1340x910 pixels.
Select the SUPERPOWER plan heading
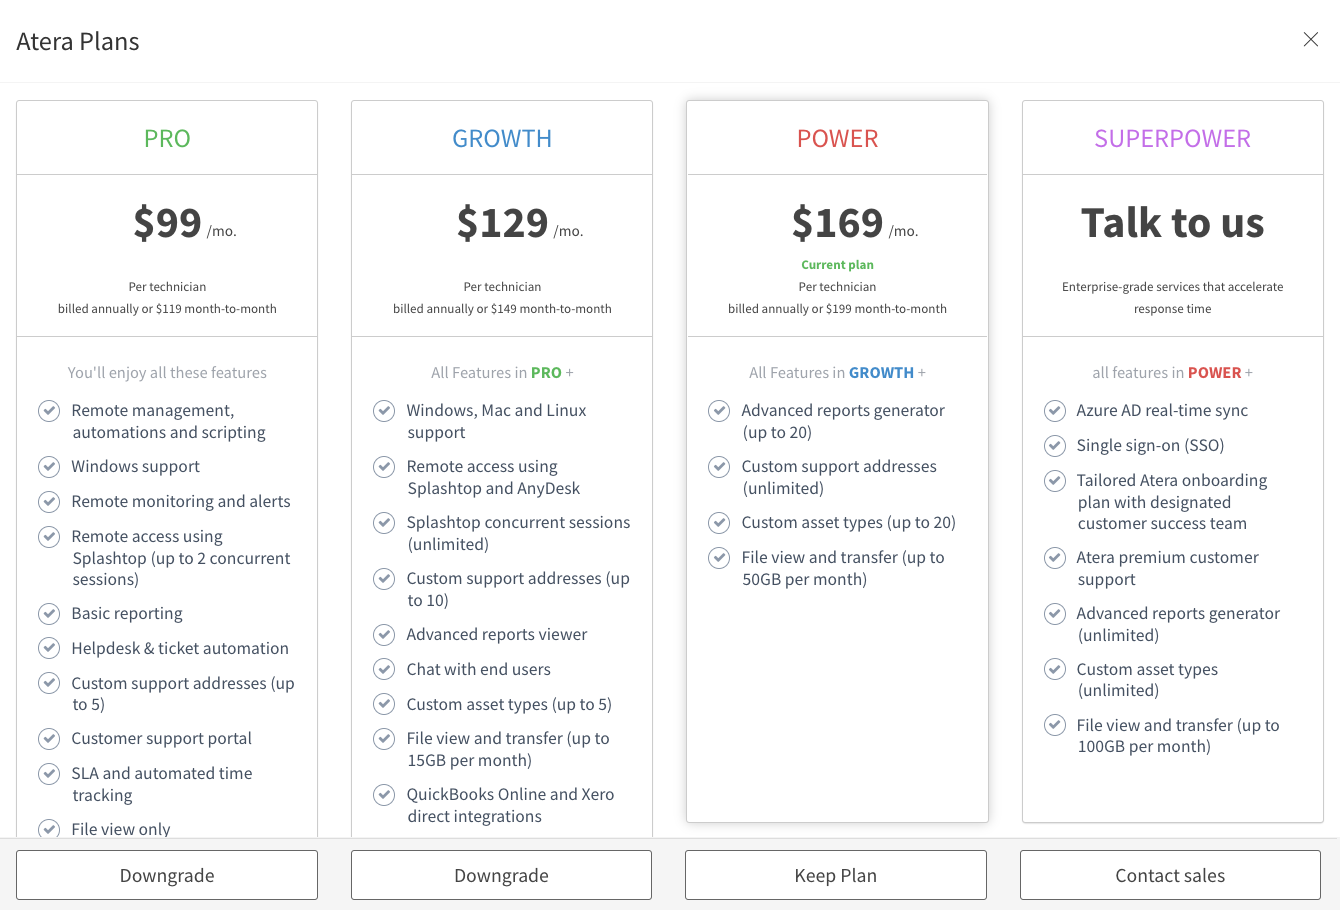click(x=1172, y=138)
